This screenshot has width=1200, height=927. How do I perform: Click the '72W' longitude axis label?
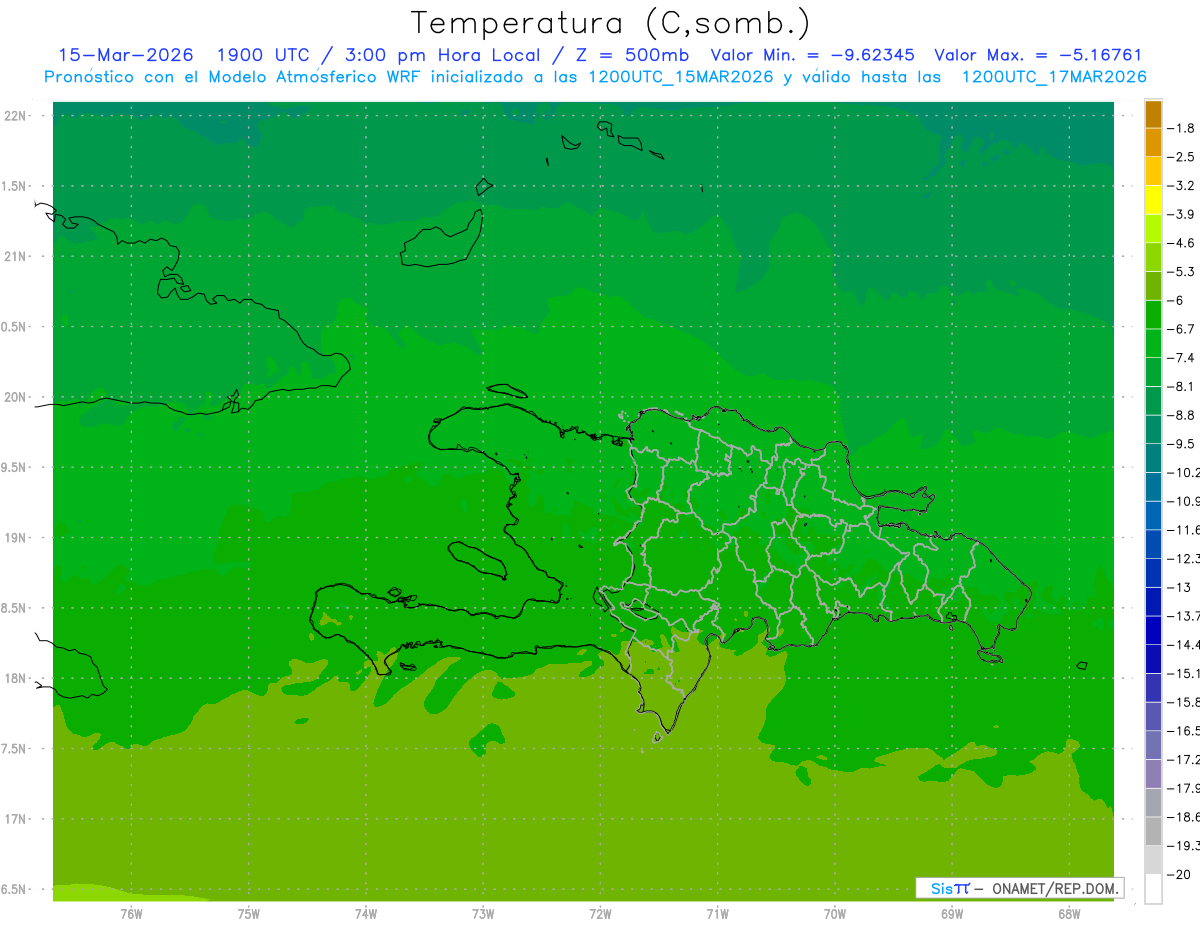coord(600,914)
